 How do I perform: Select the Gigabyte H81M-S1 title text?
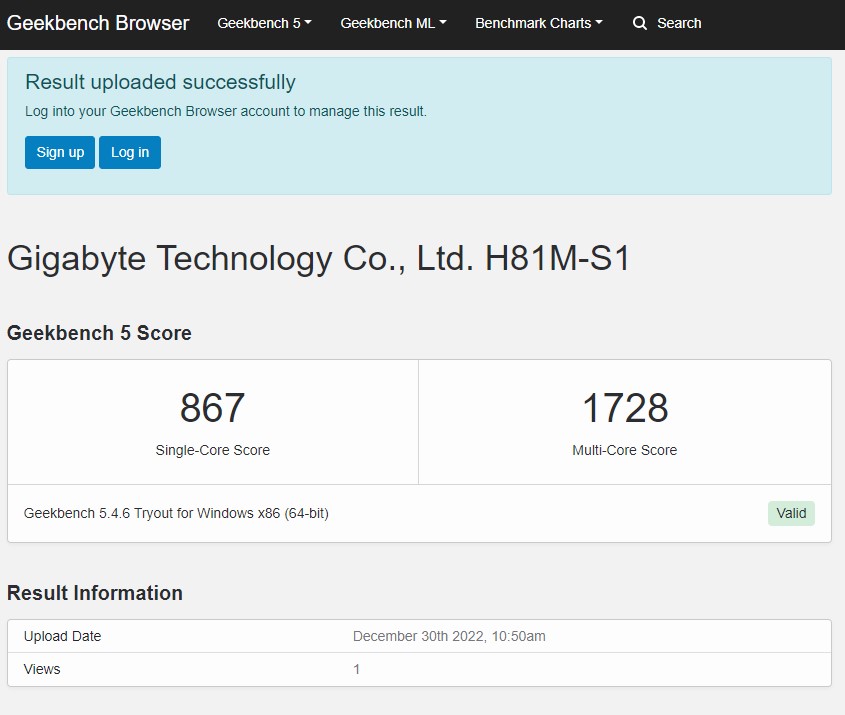click(318, 259)
